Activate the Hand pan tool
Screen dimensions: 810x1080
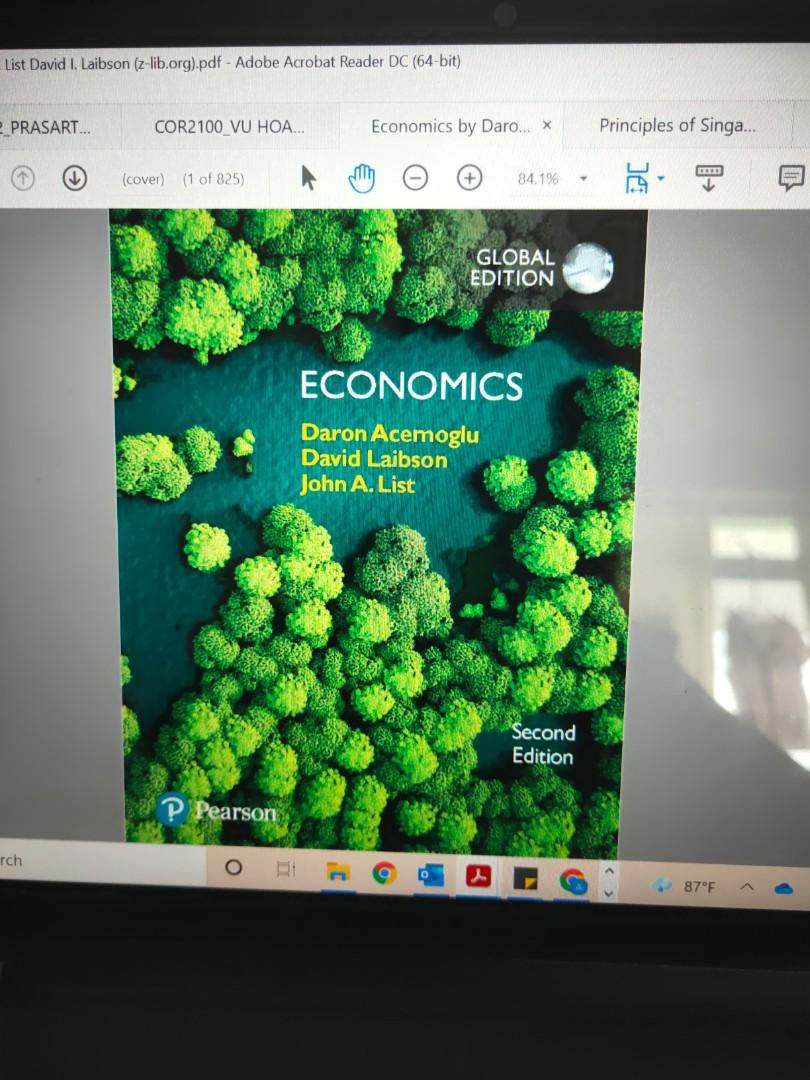[x=361, y=176]
